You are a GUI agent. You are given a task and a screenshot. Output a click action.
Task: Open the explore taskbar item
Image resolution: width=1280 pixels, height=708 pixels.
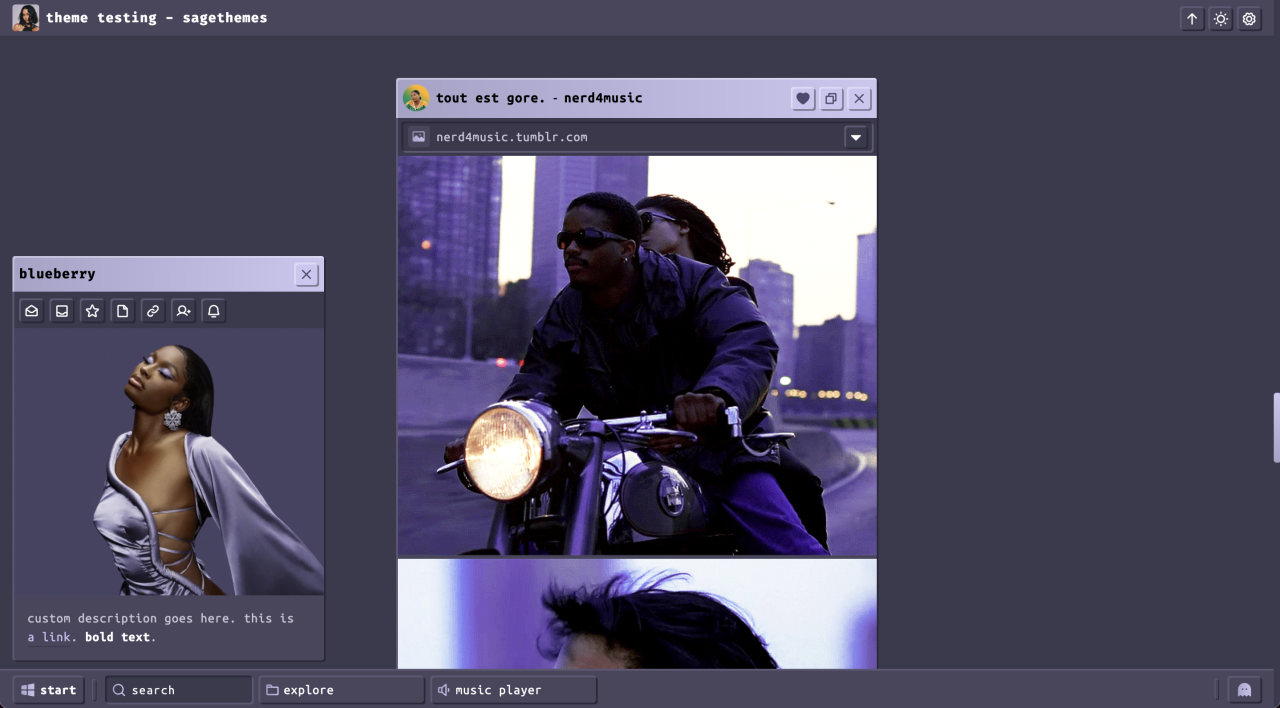coord(341,690)
